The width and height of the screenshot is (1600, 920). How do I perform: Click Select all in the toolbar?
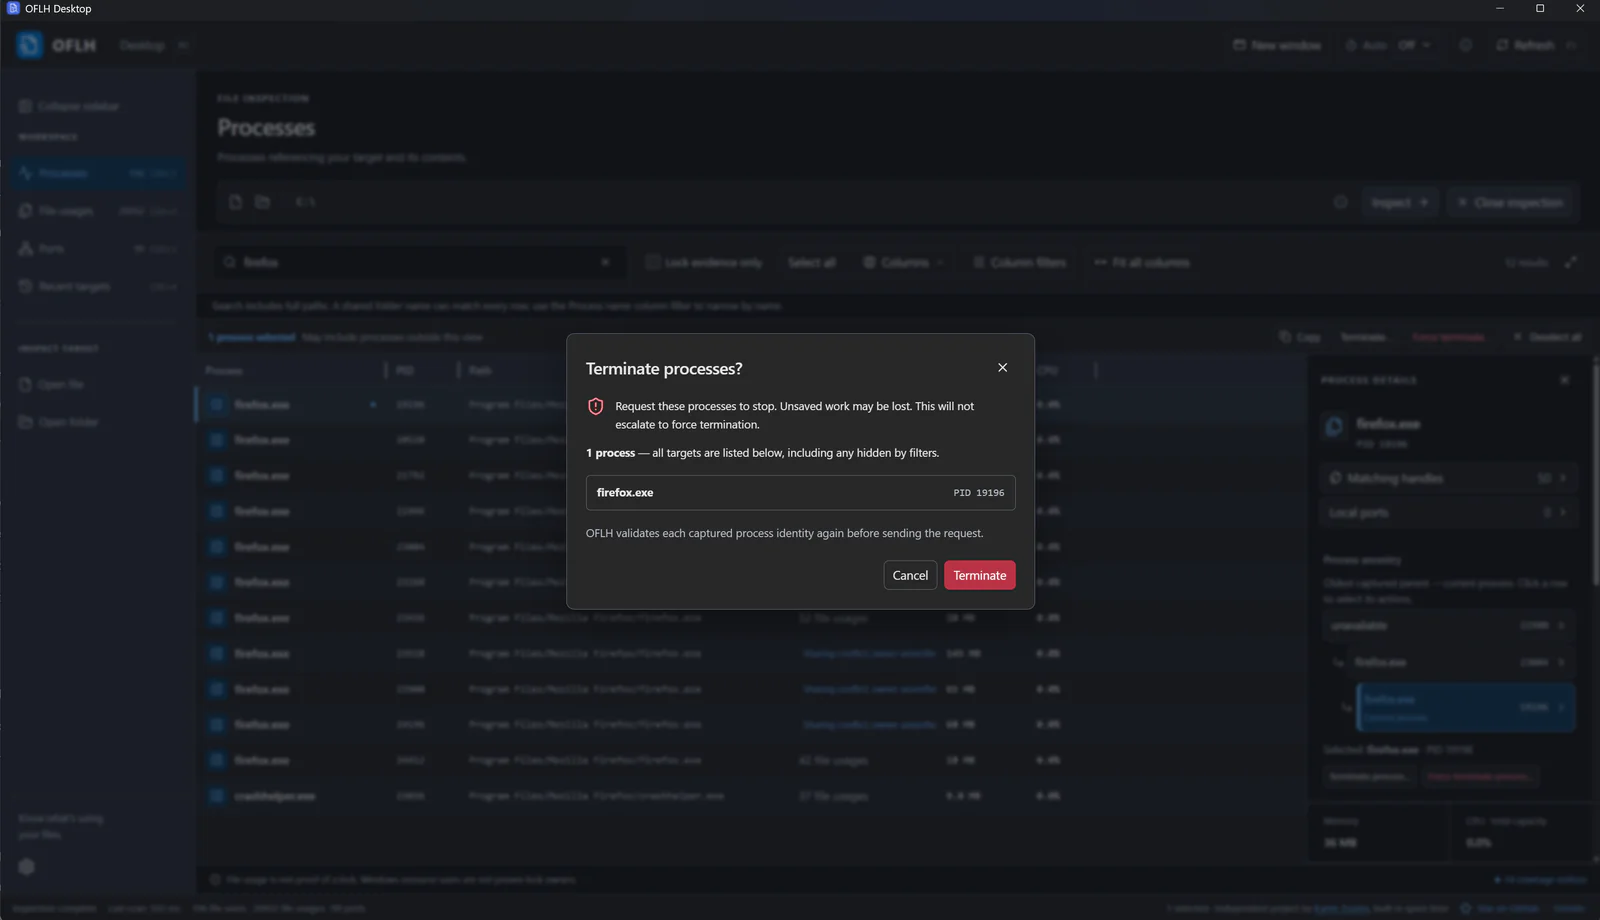point(811,262)
